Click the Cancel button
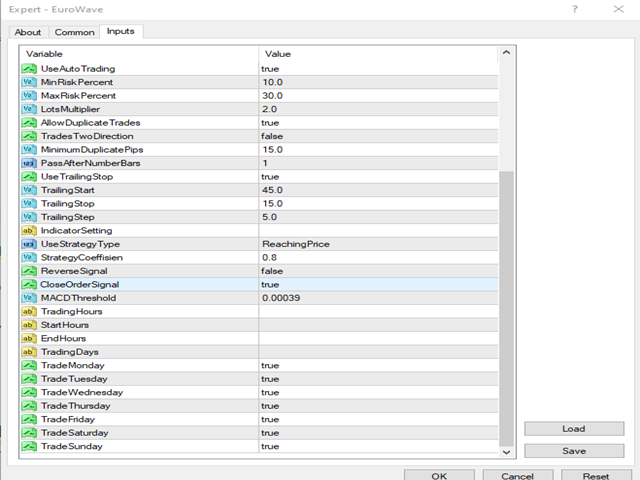 518,475
